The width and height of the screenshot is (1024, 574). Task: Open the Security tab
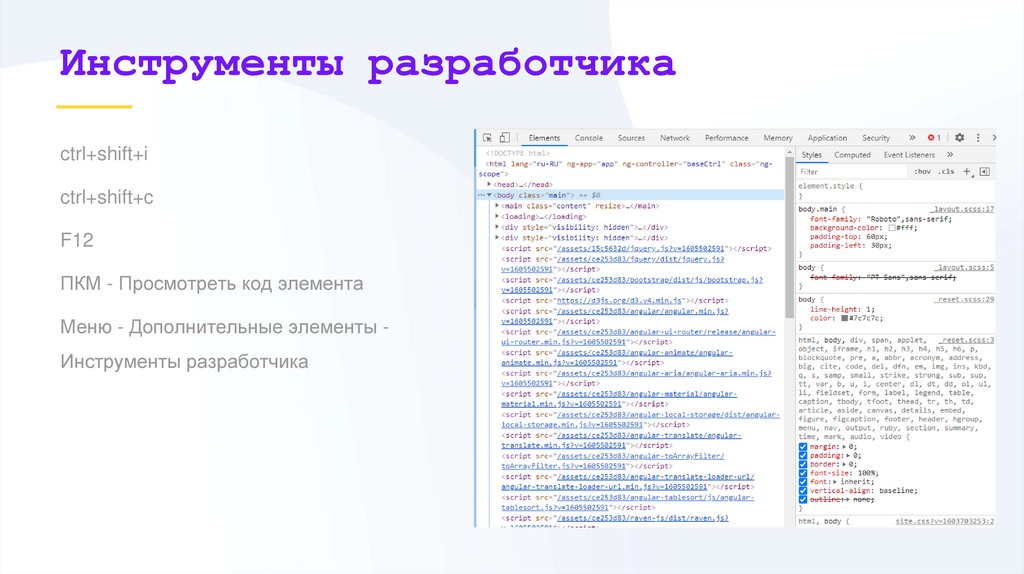click(876, 138)
